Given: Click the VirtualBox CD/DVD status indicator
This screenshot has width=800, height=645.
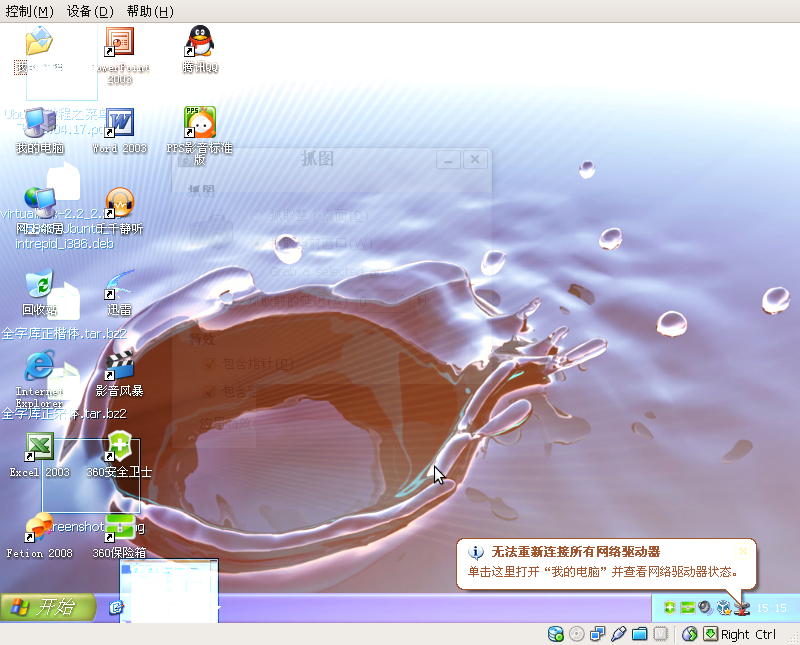Looking at the screenshot, I should click(x=577, y=634).
